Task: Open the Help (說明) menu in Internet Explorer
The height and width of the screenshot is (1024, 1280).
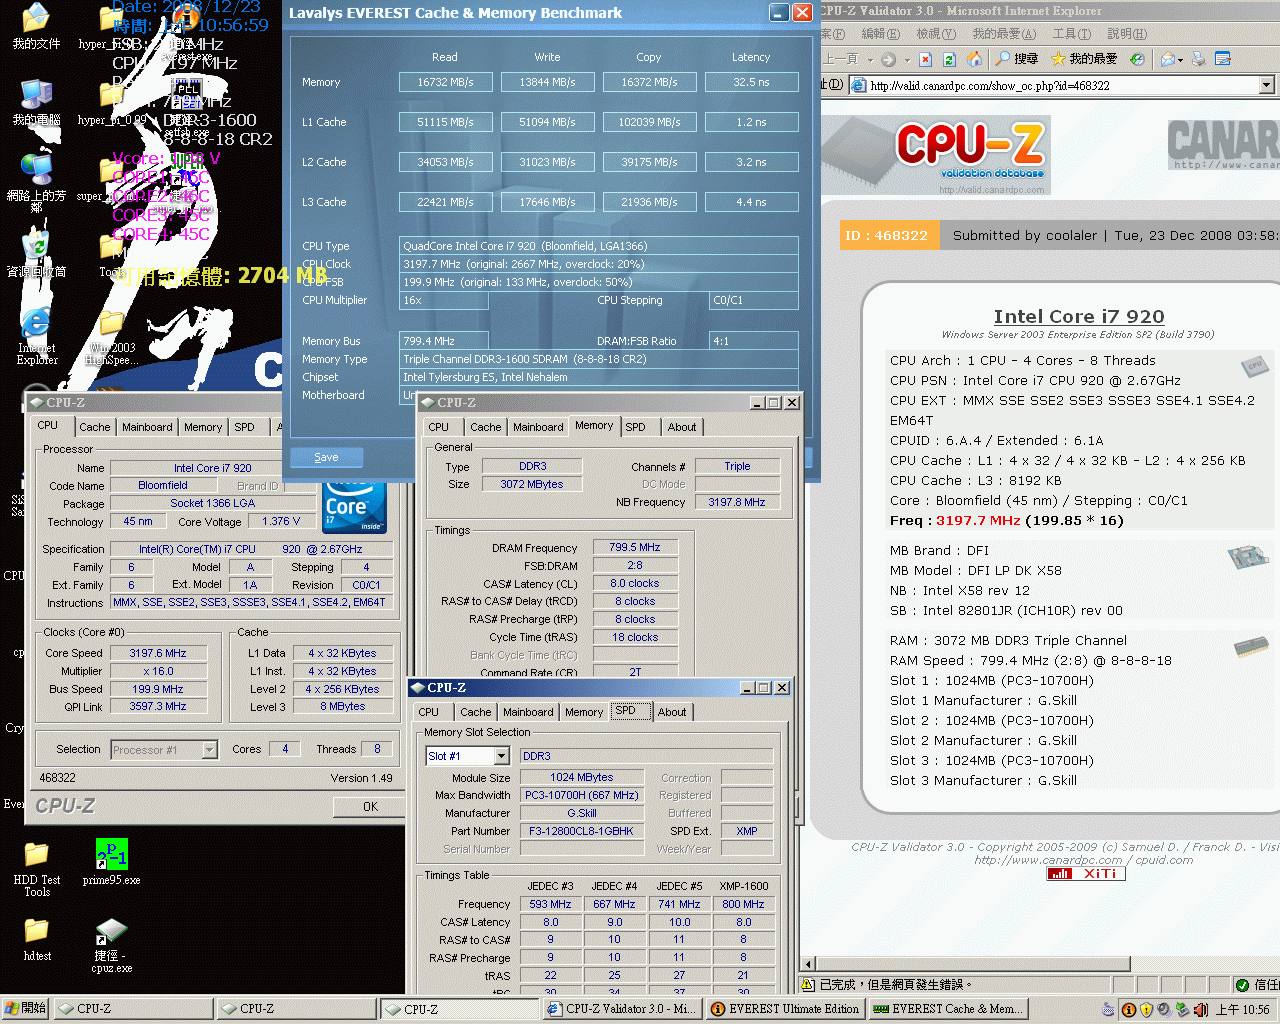Action: point(1127,34)
